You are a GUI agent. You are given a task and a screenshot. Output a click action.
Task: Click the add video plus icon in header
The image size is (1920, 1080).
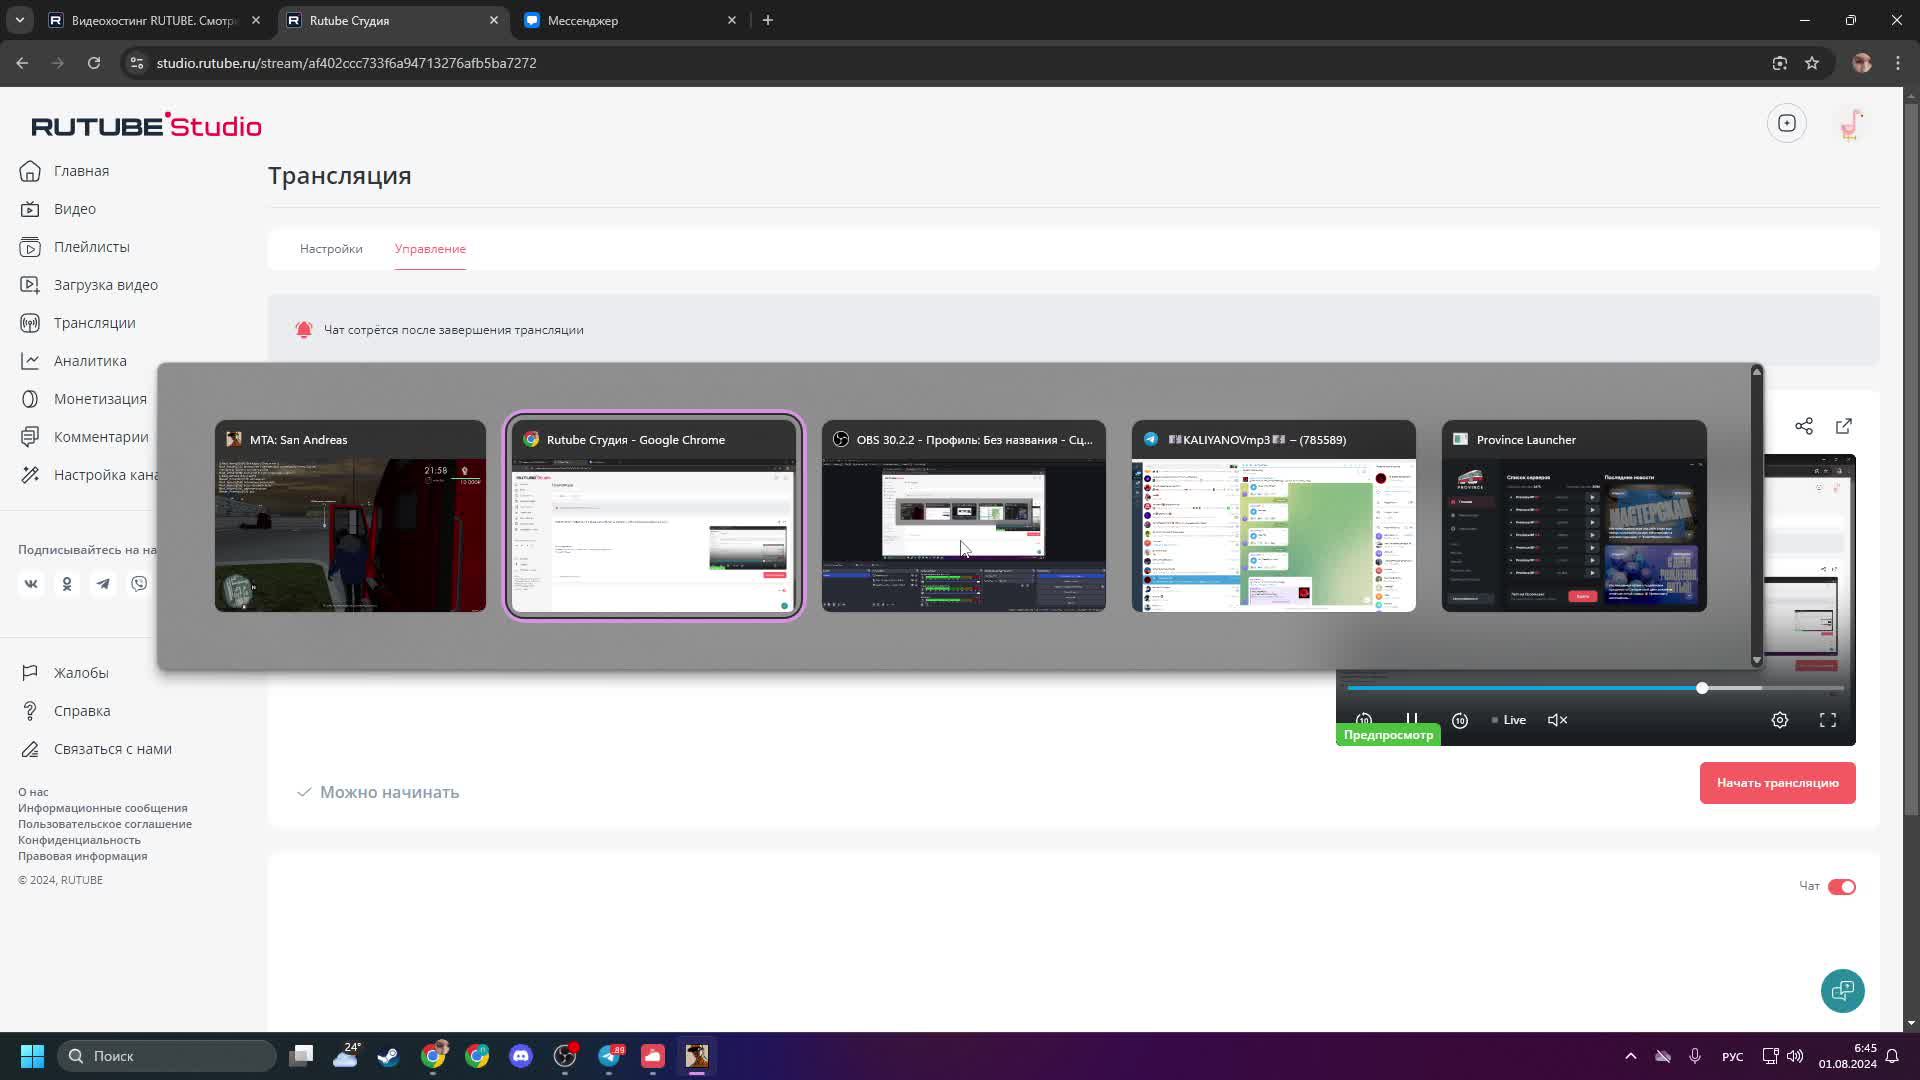(1786, 123)
